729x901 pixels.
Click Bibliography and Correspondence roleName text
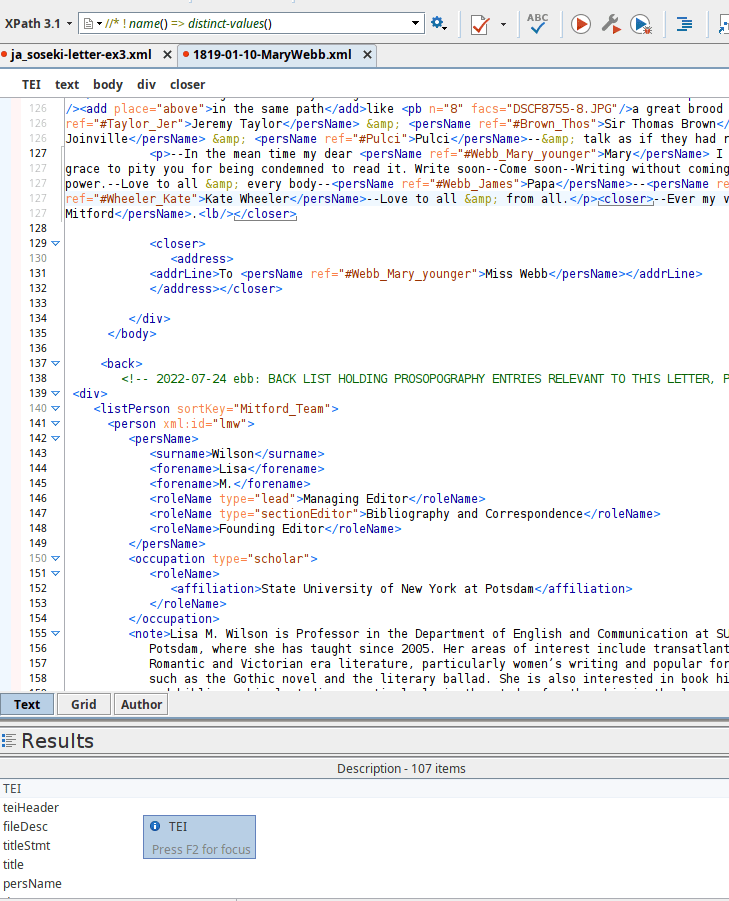coord(475,514)
